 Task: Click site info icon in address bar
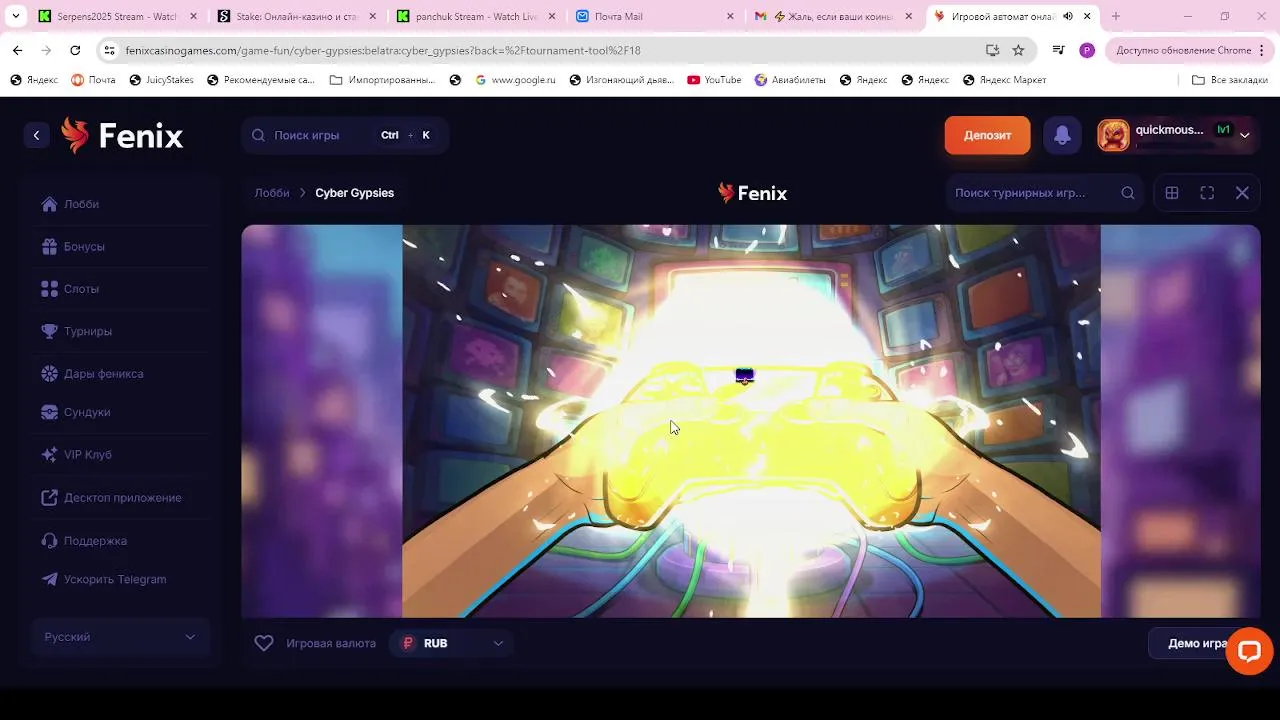click(109, 50)
